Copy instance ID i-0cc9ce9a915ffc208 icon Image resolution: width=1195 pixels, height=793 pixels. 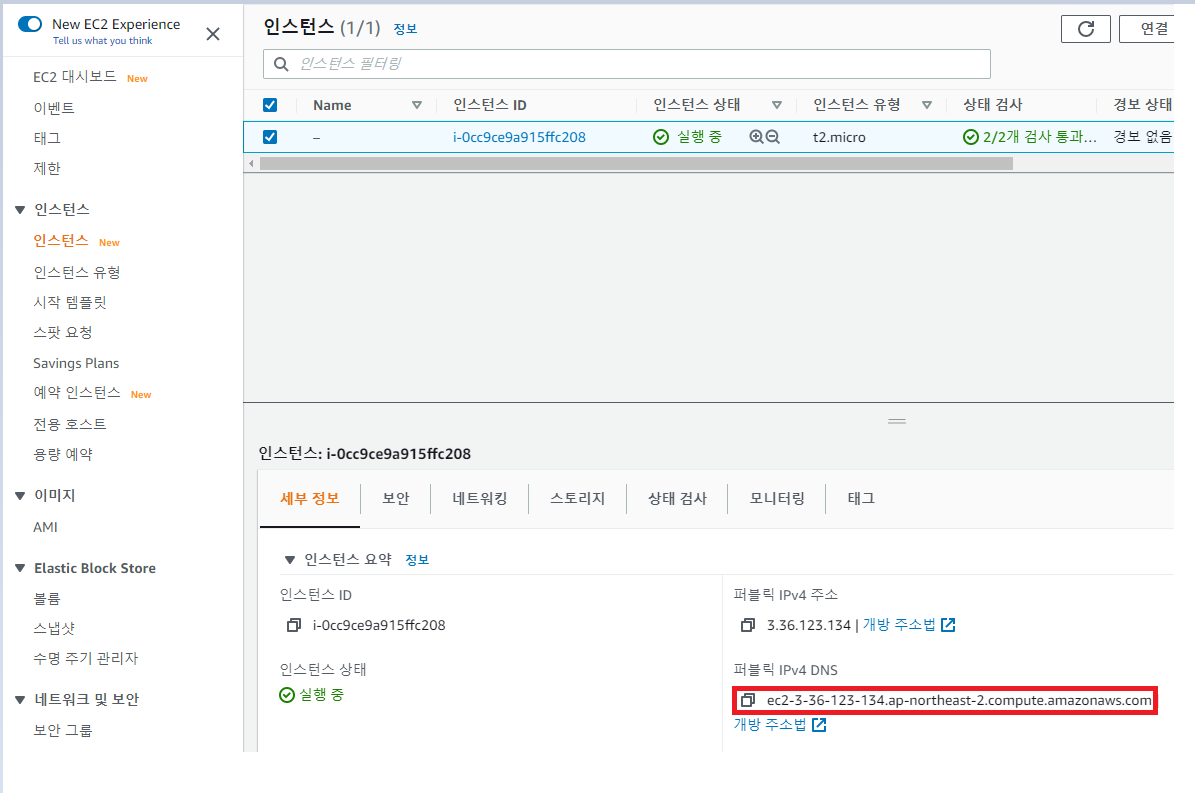click(293, 625)
